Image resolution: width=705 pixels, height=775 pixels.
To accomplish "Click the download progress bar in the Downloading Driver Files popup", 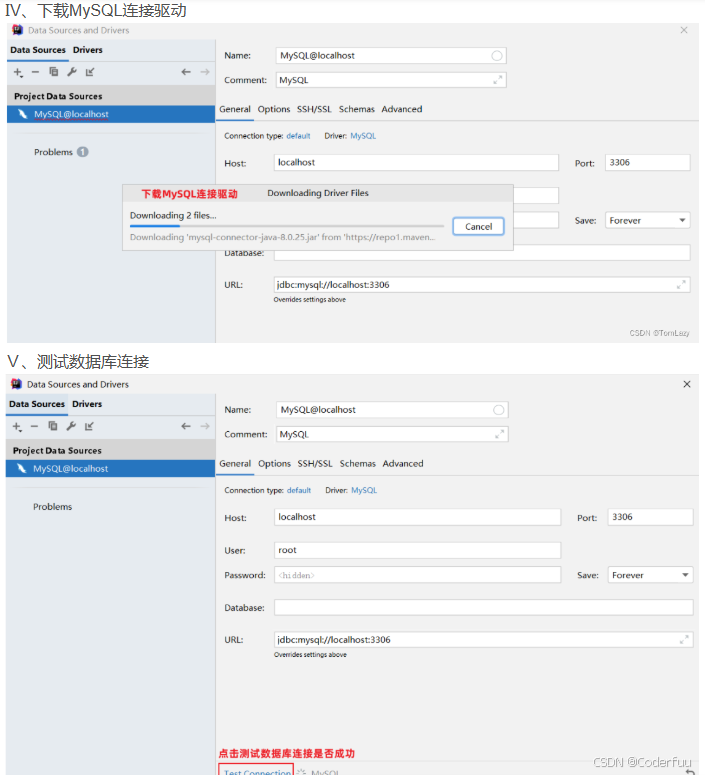I will 287,226.
